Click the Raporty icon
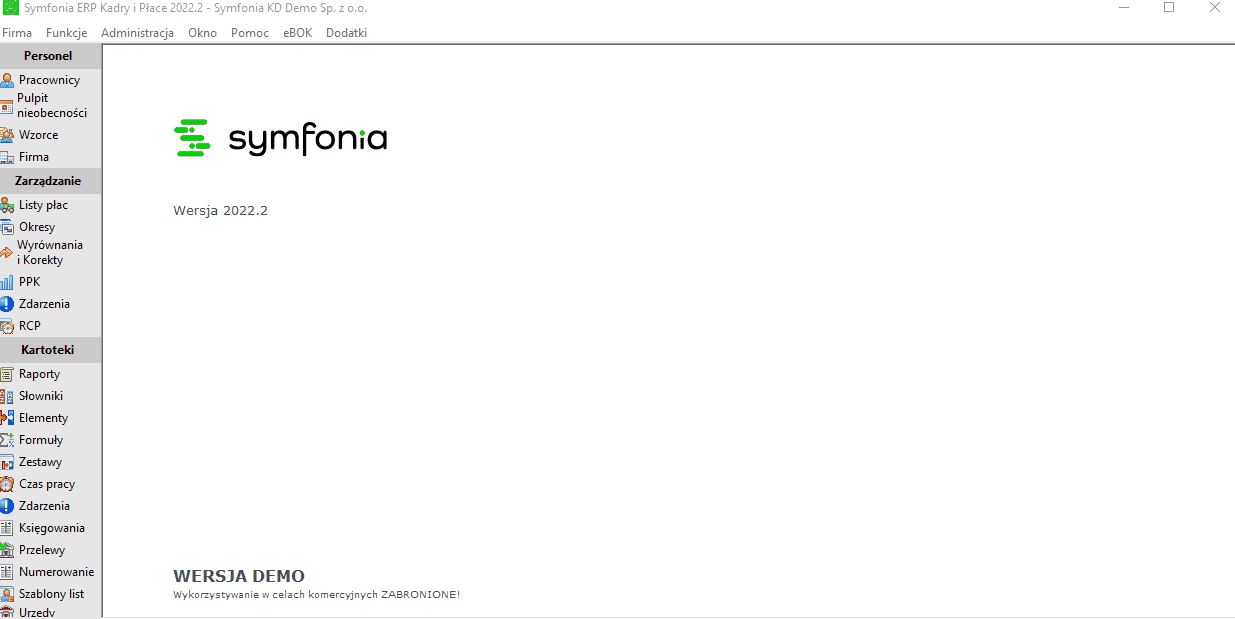This screenshot has height=619, width=1235. click(x=7, y=374)
